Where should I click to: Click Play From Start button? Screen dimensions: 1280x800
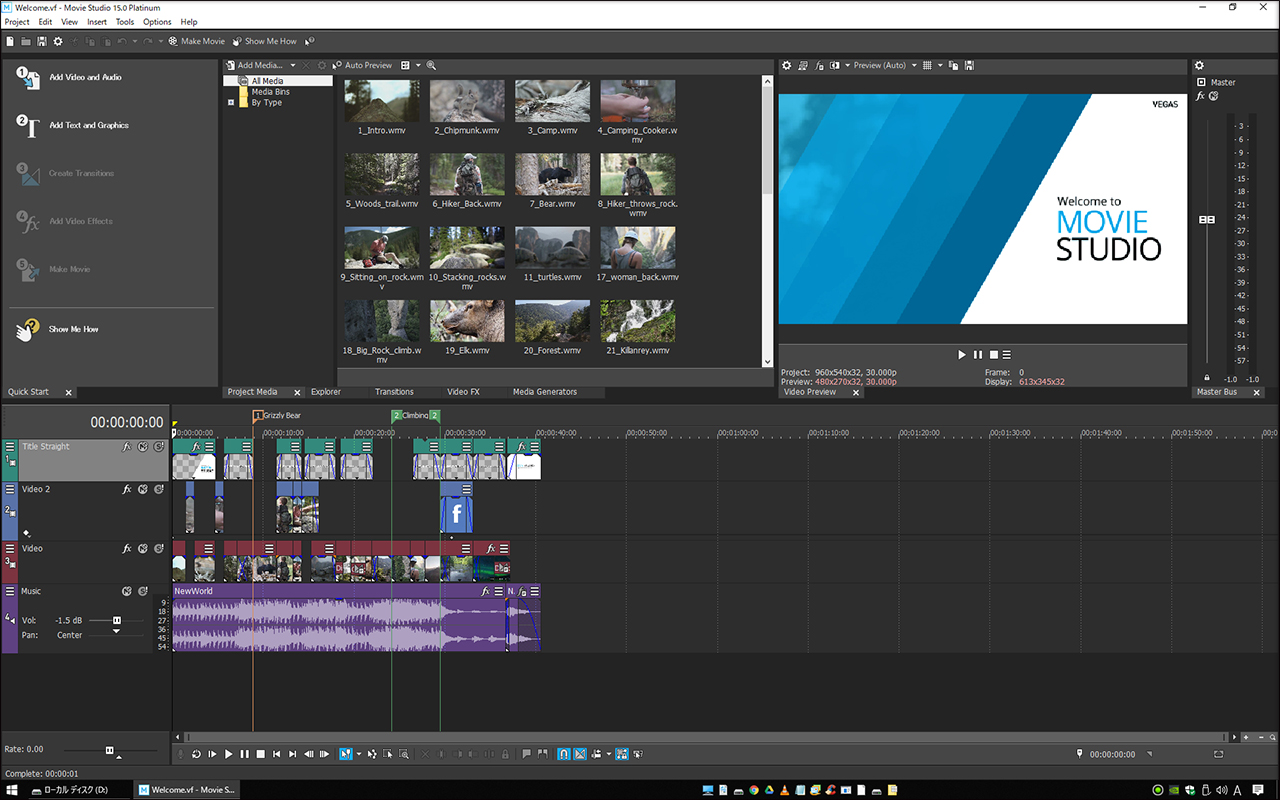click(x=212, y=754)
